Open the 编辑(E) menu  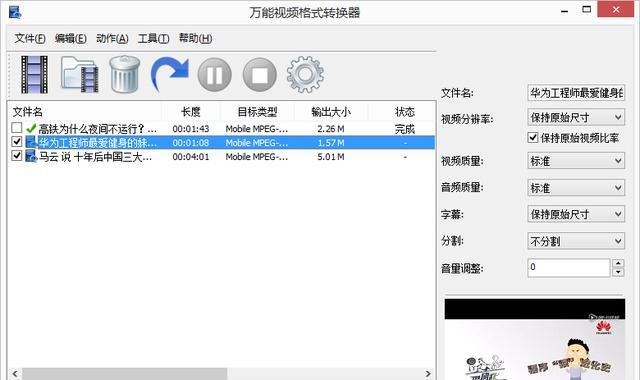[x=71, y=38]
